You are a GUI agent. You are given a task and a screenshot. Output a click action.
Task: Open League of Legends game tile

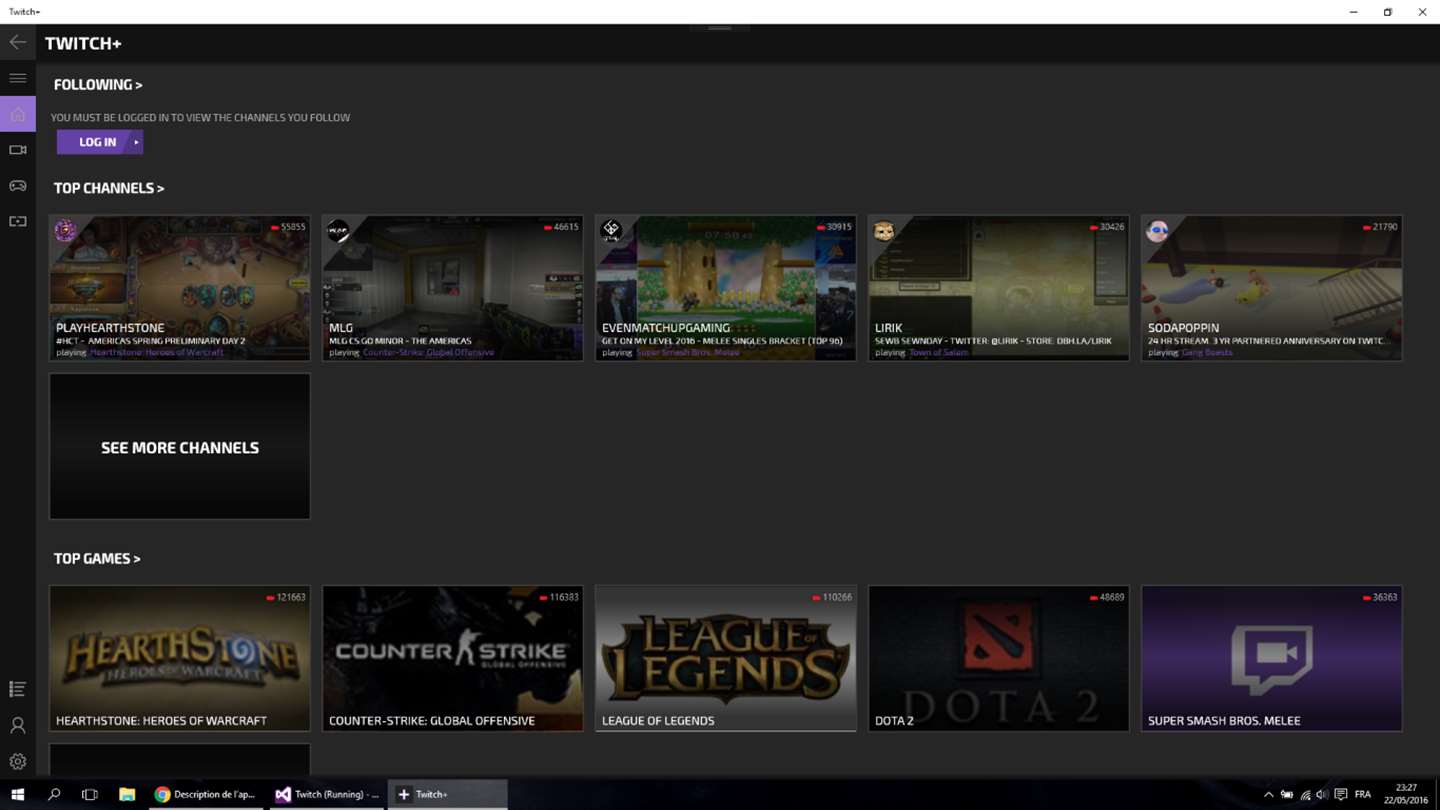[x=726, y=658]
